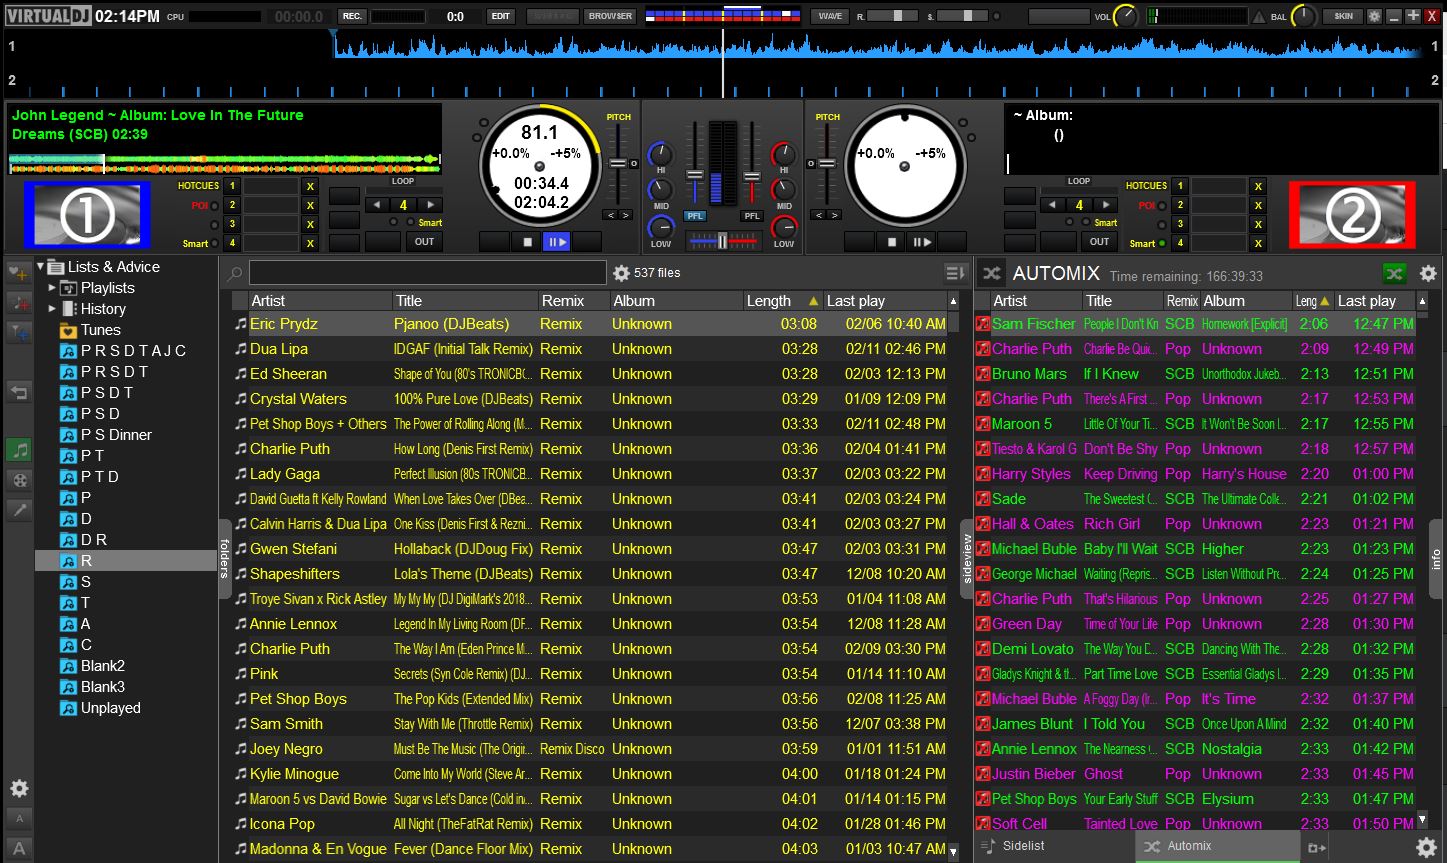Open the info side handle
Viewport: 1447px width, 863px height.
[1435, 559]
